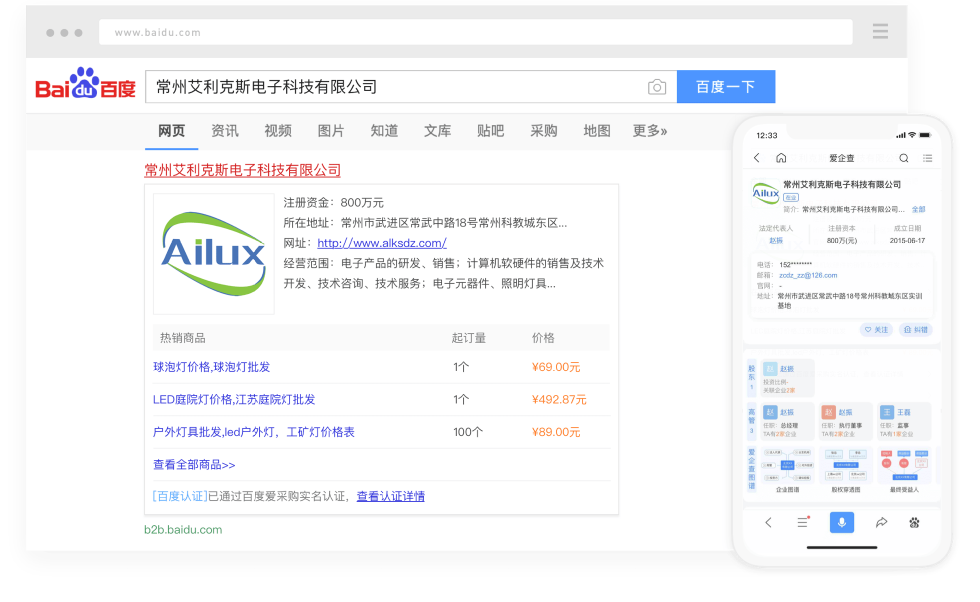Tap the 在业 status badge on phone

791,197
